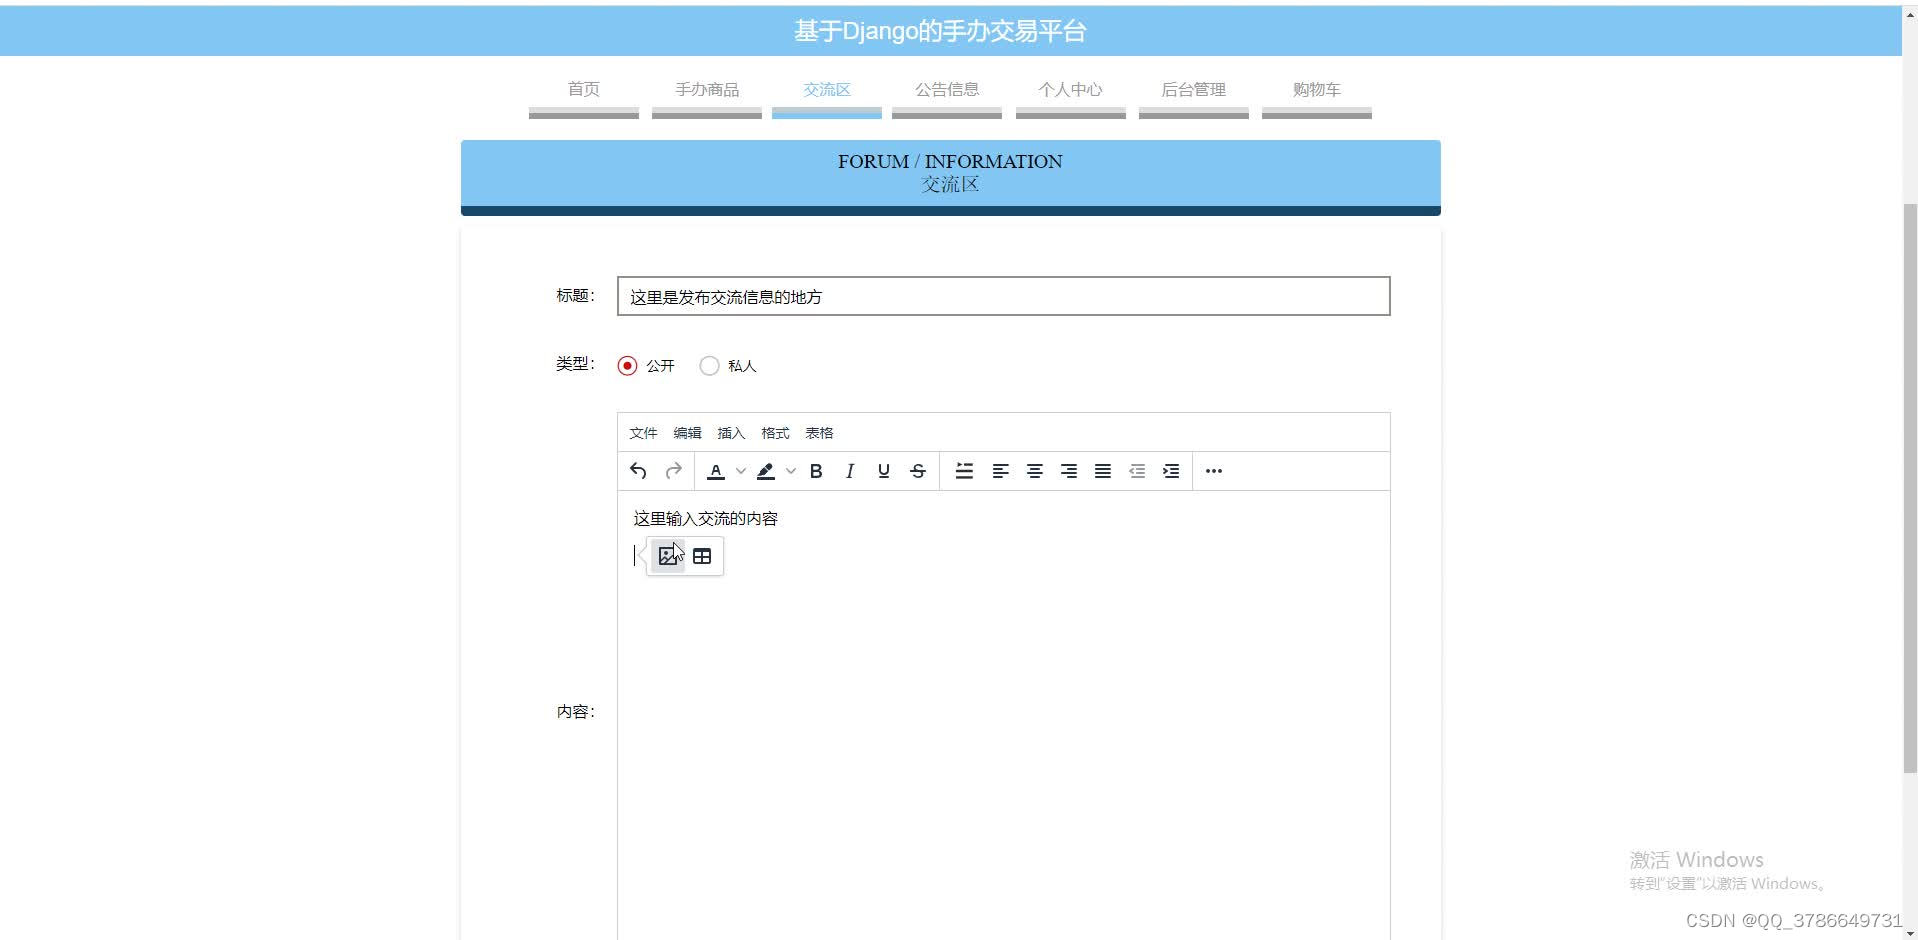Decrease indent of paragraph
The height and width of the screenshot is (940, 1918).
point(1137,471)
